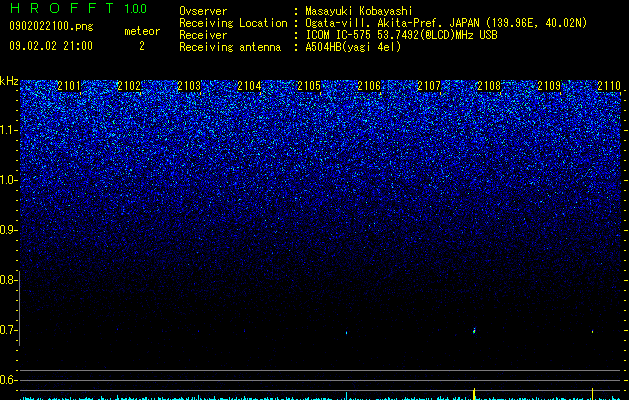The image size is (629, 400).
Task: Click the observer name Masayuki Kobayashi
Action: (x=359, y=11)
